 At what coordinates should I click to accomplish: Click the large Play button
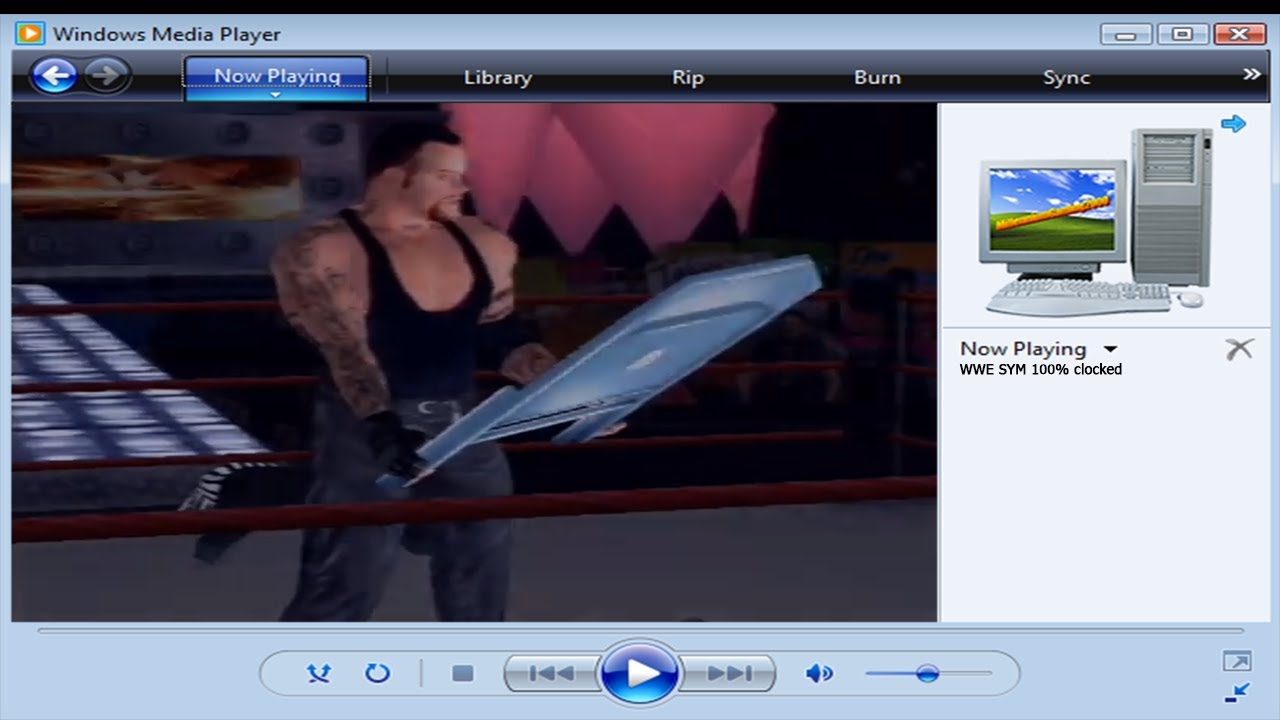click(639, 673)
